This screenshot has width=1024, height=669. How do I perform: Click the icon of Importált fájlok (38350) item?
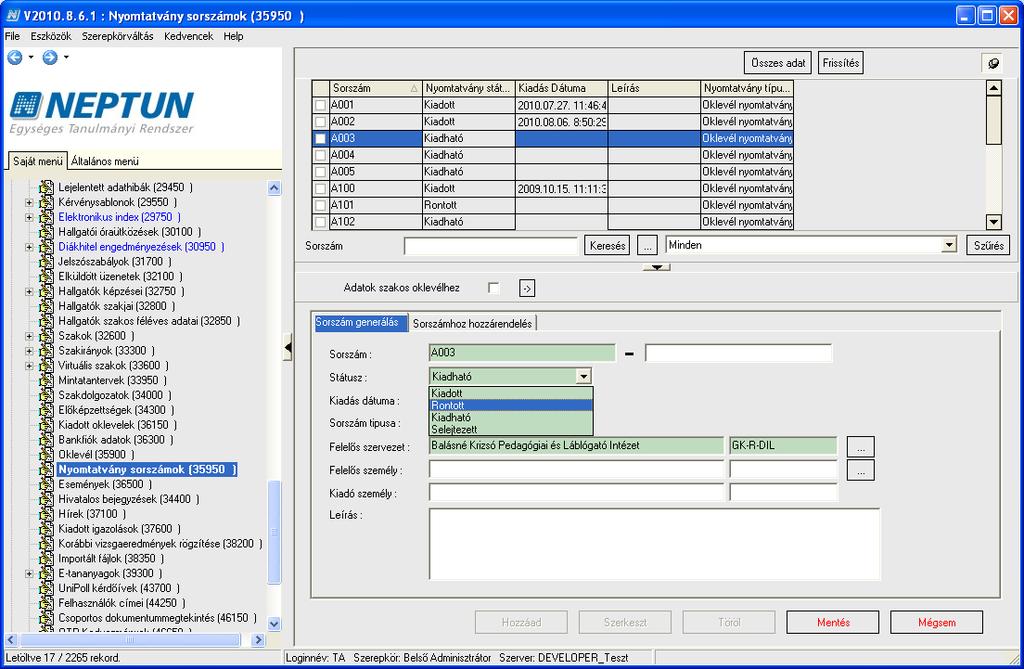pyautogui.click(x=46, y=558)
